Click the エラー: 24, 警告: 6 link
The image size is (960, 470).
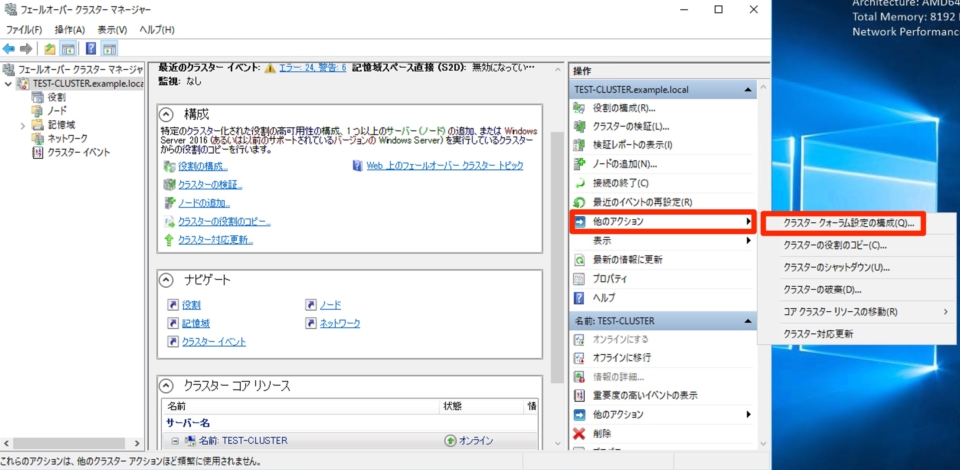[x=313, y=67]
